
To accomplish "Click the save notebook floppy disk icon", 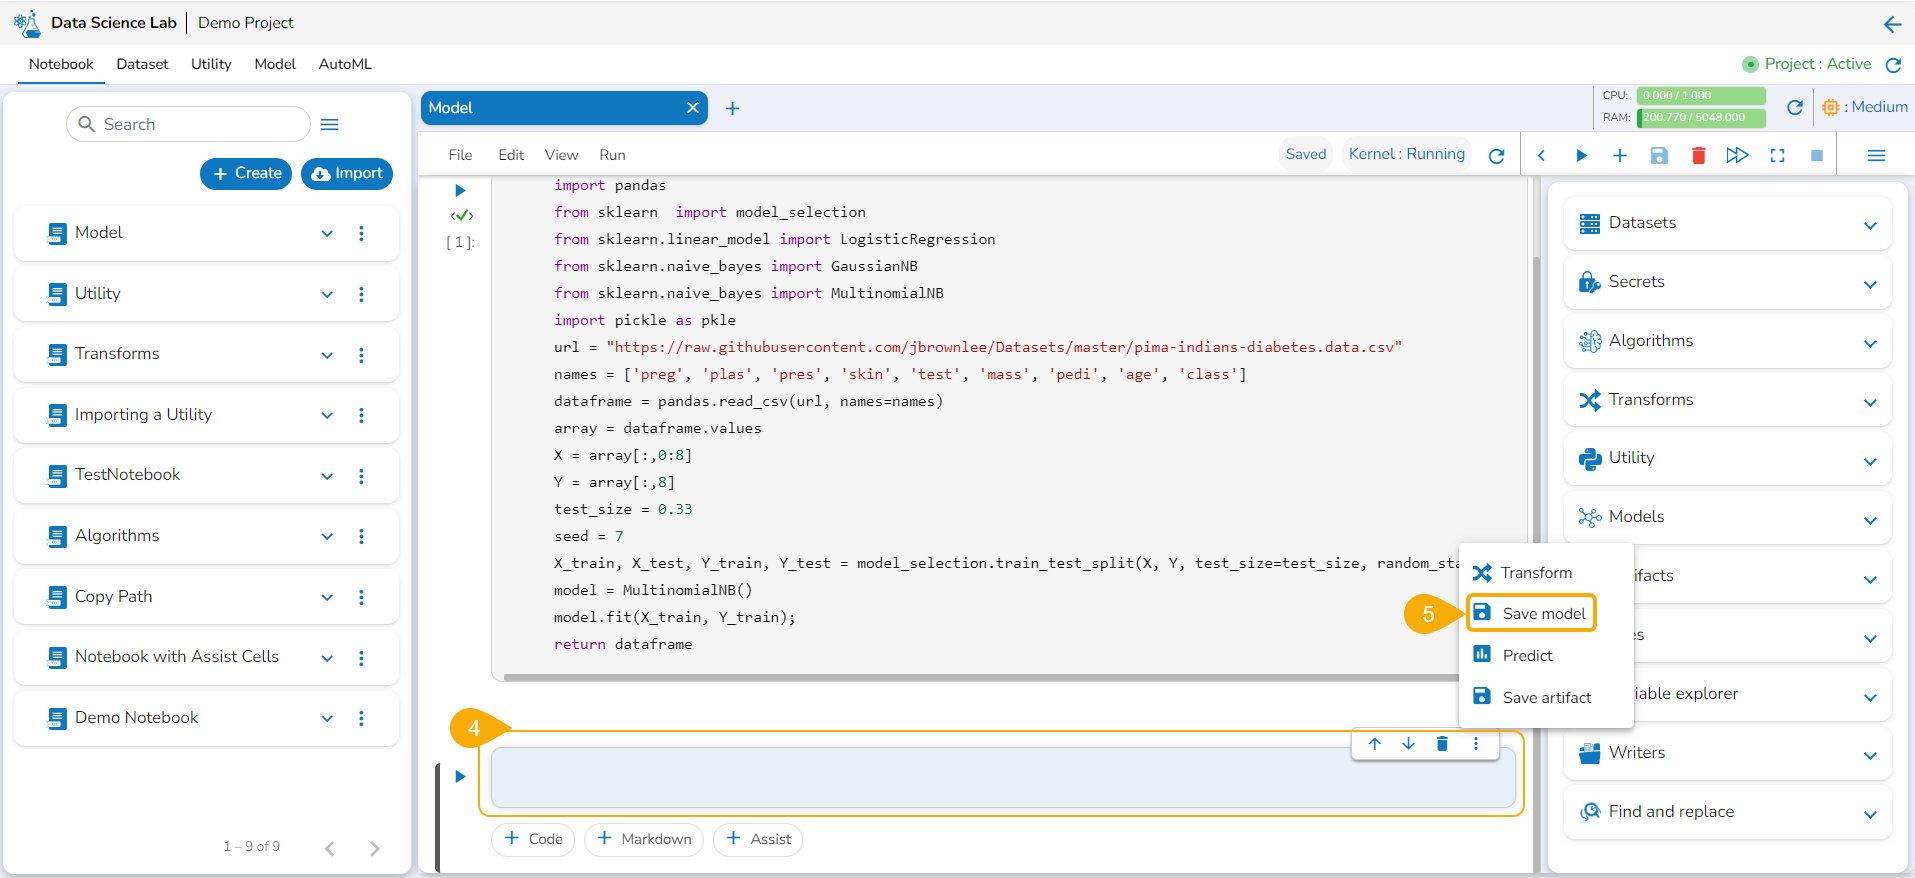I will tap(1659, 155).
